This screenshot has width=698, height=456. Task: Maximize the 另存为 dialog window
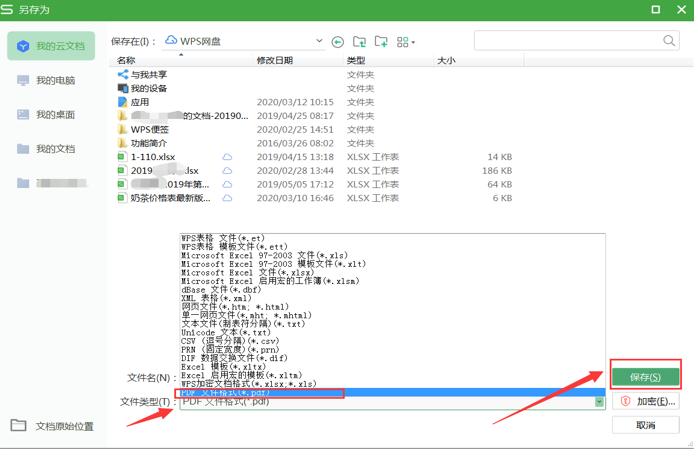[656, 9]
